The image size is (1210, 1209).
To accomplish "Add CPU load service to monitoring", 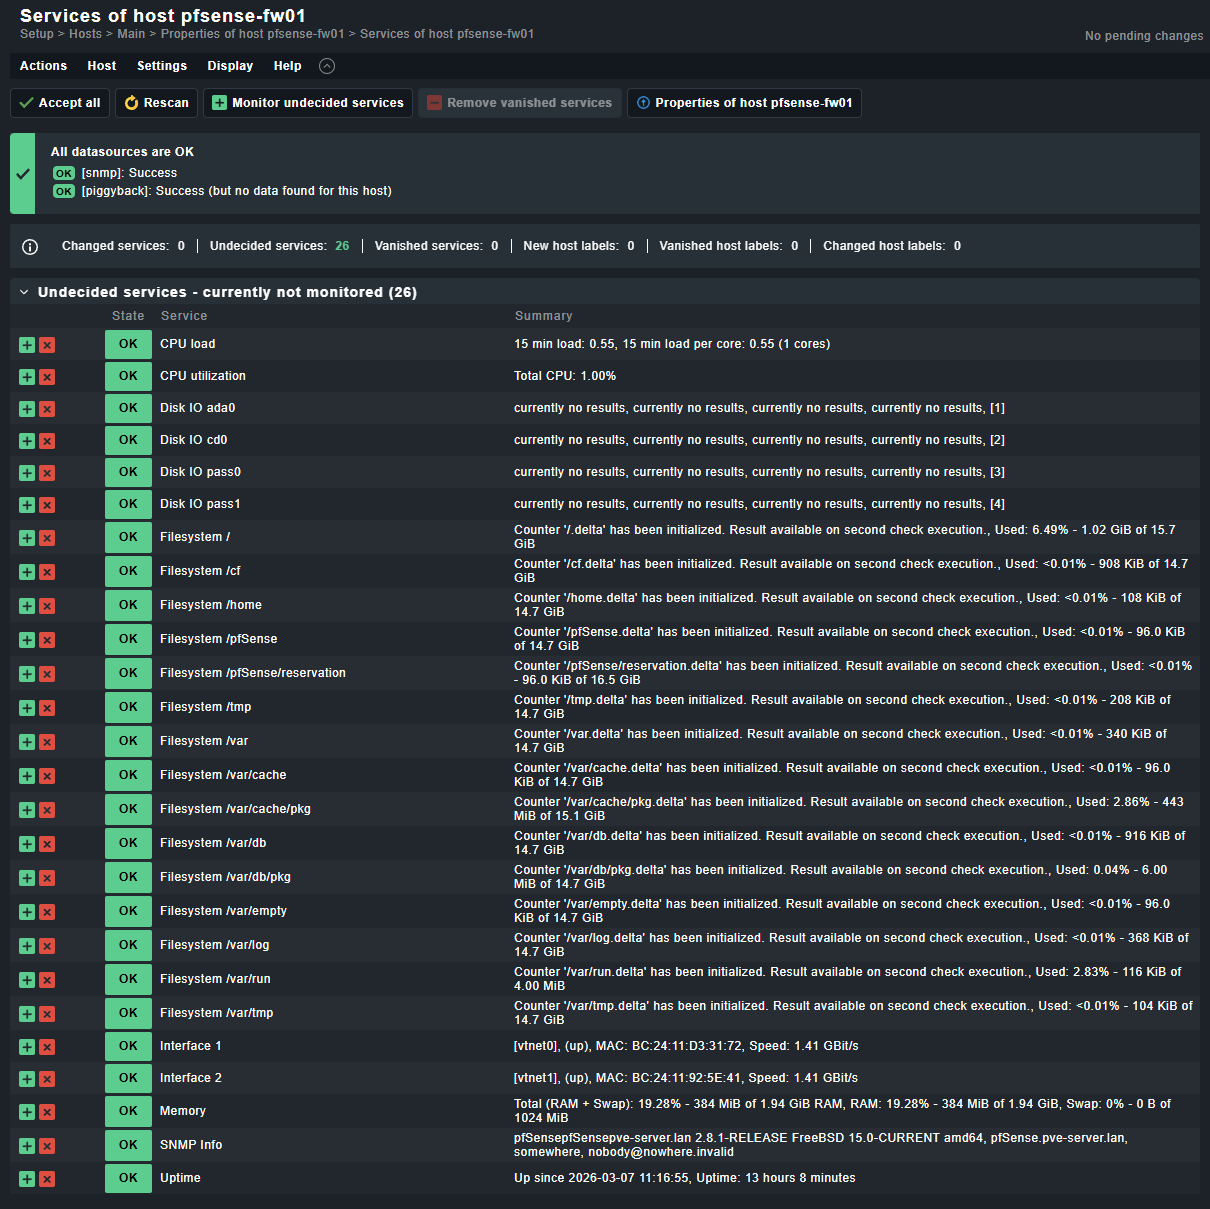I will (27, 345).
